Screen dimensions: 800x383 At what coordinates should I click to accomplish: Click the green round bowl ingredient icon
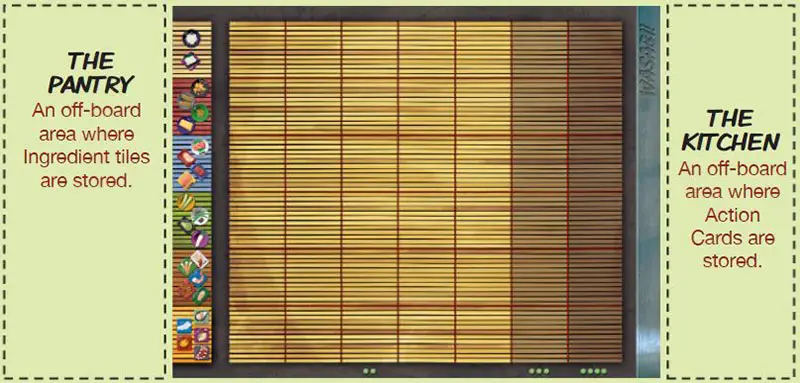200,112
